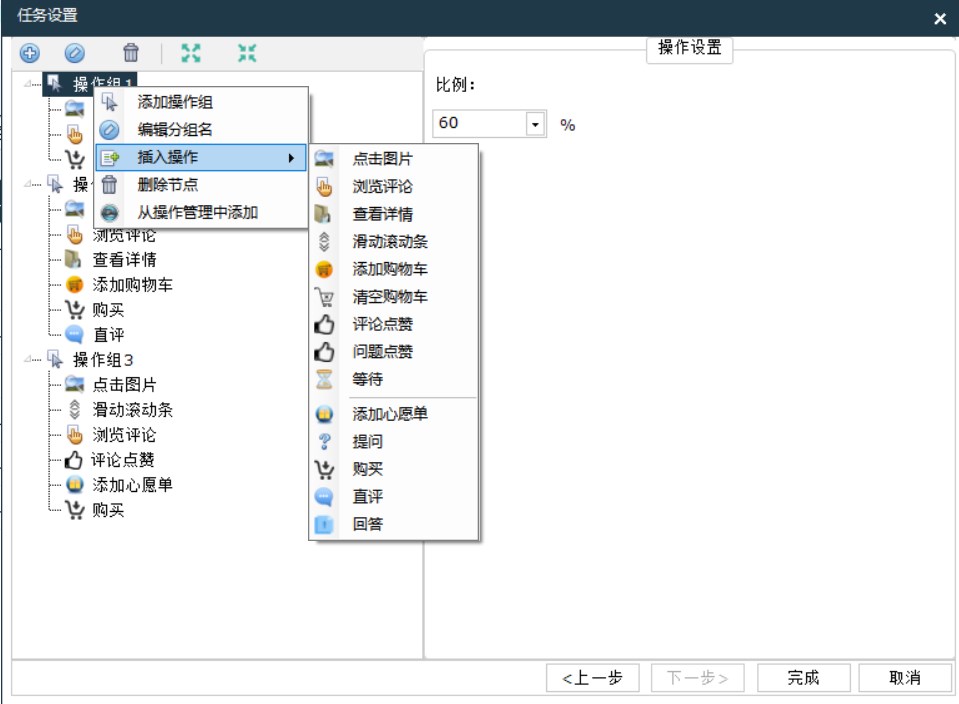Screen dimensions: 959x704
Task: Click the orange basket icon beside submenu 添加购物车
Action: click(x=324, y=269)
